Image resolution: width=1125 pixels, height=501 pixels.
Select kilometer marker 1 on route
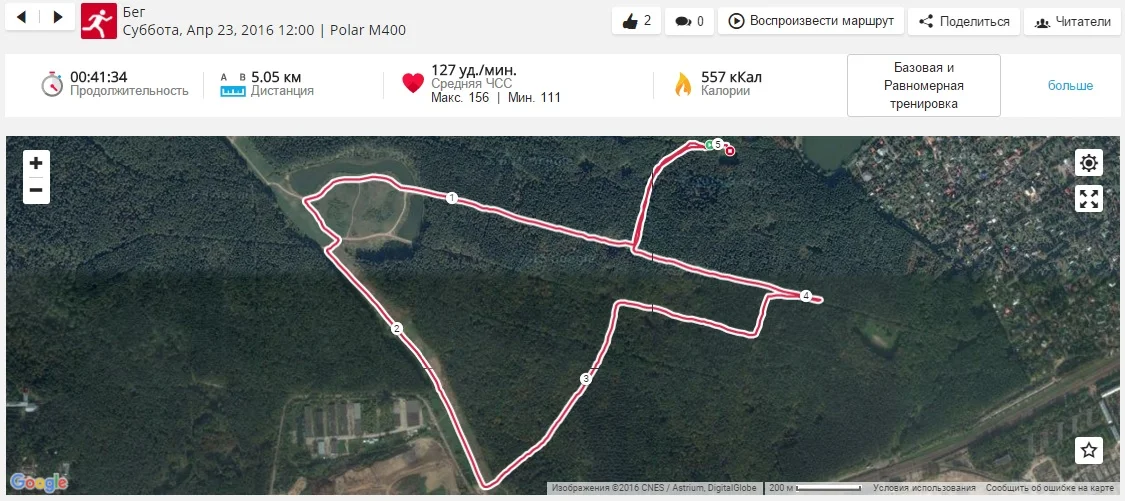[x=451, y=198]
